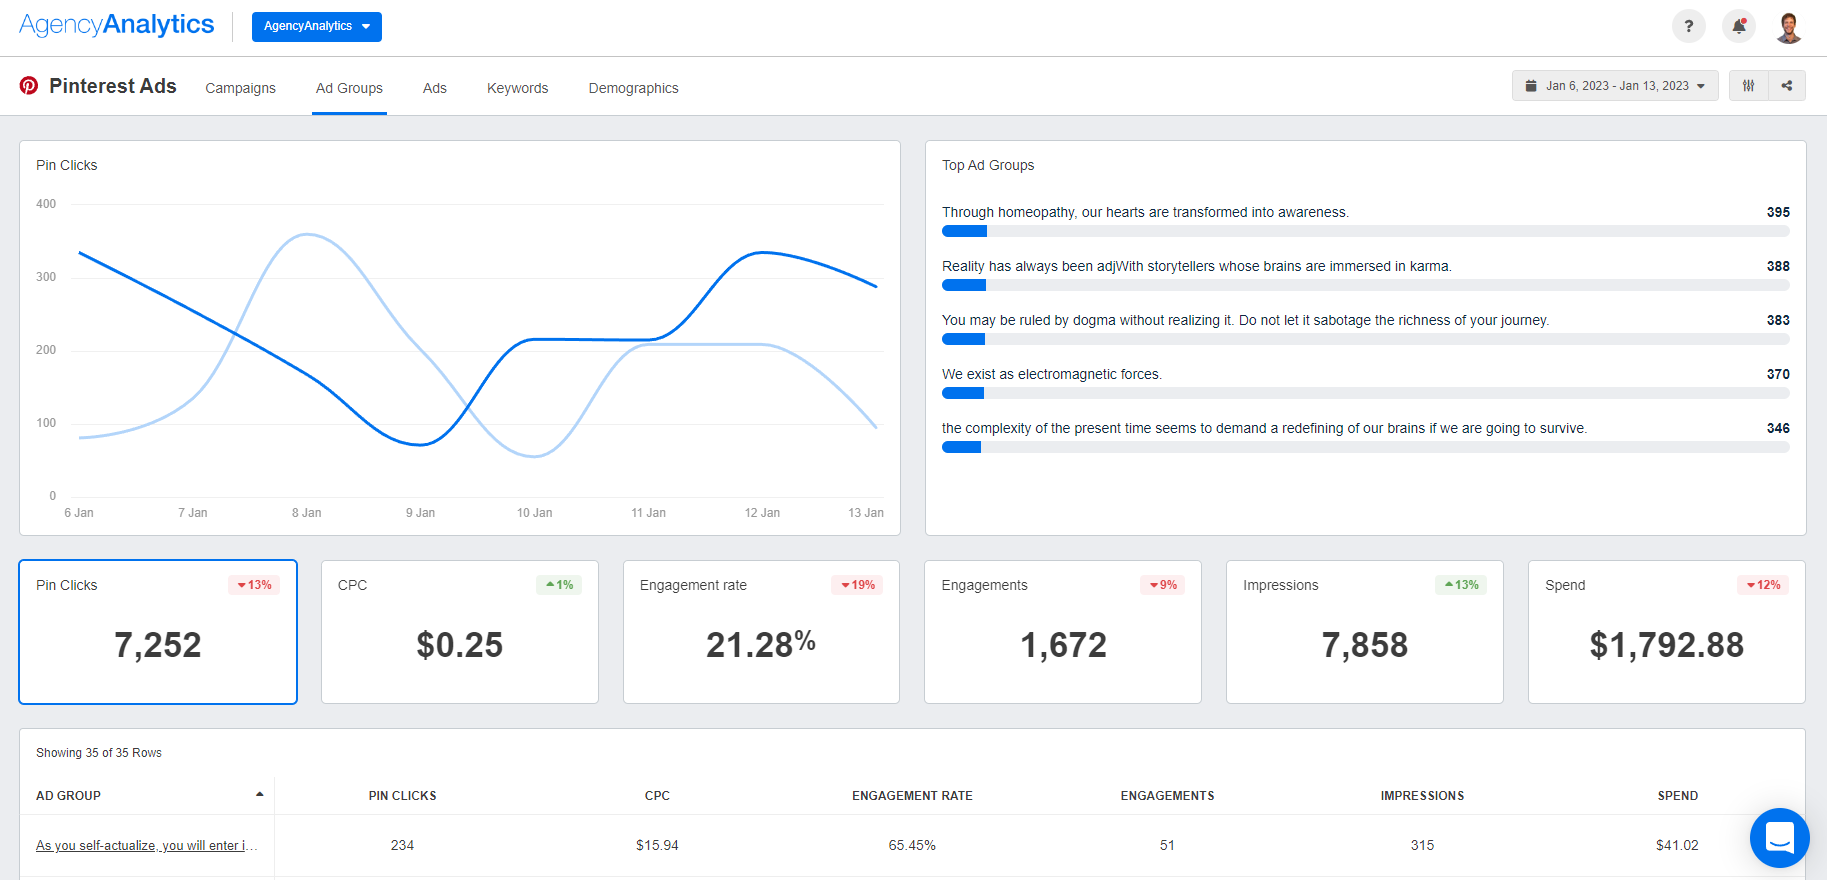Open the Demographics tab
The width and height of the screenshot is (1827, 880).
pyautogui.click(x=633, y=88)
